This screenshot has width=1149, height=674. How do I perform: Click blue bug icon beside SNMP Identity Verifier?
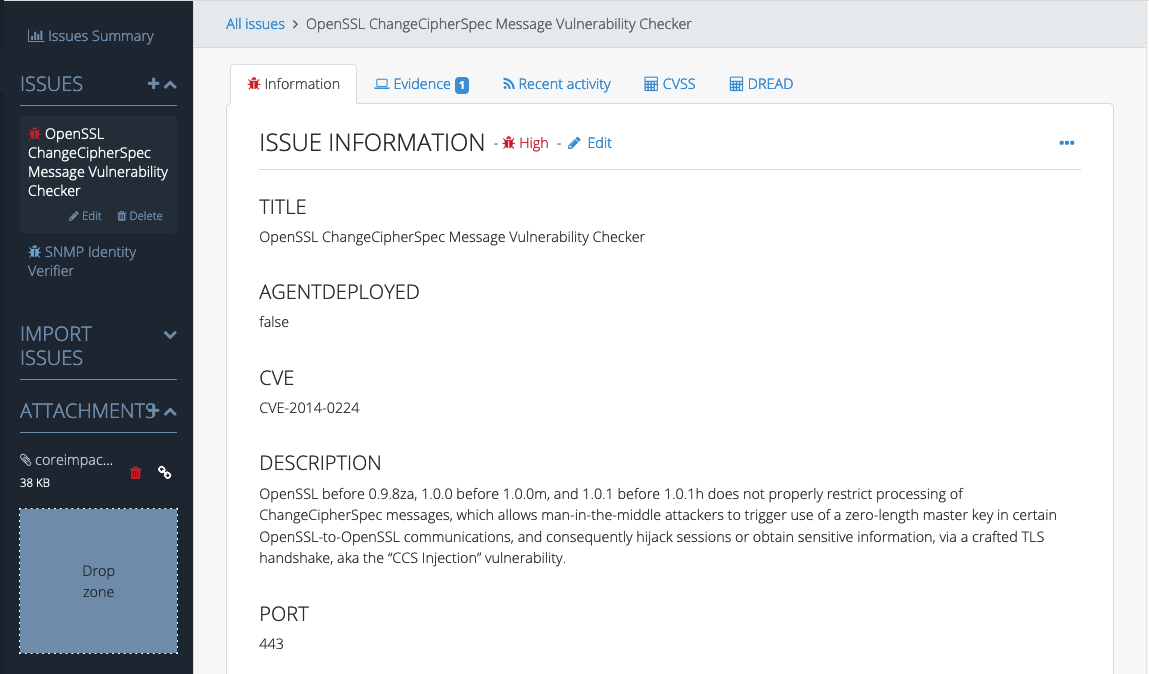click(x=34, y=252)
